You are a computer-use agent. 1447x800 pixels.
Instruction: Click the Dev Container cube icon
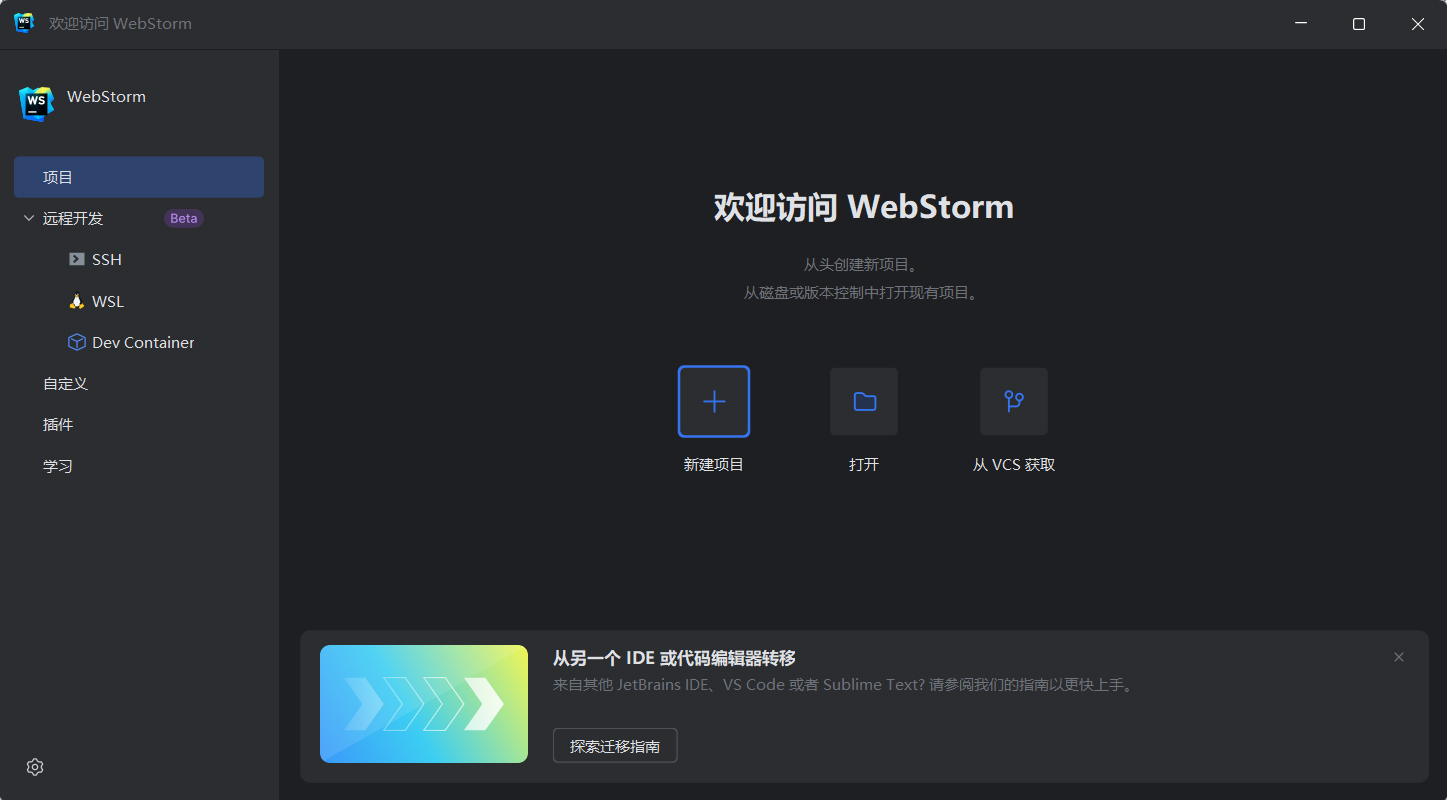coord(77,341)
